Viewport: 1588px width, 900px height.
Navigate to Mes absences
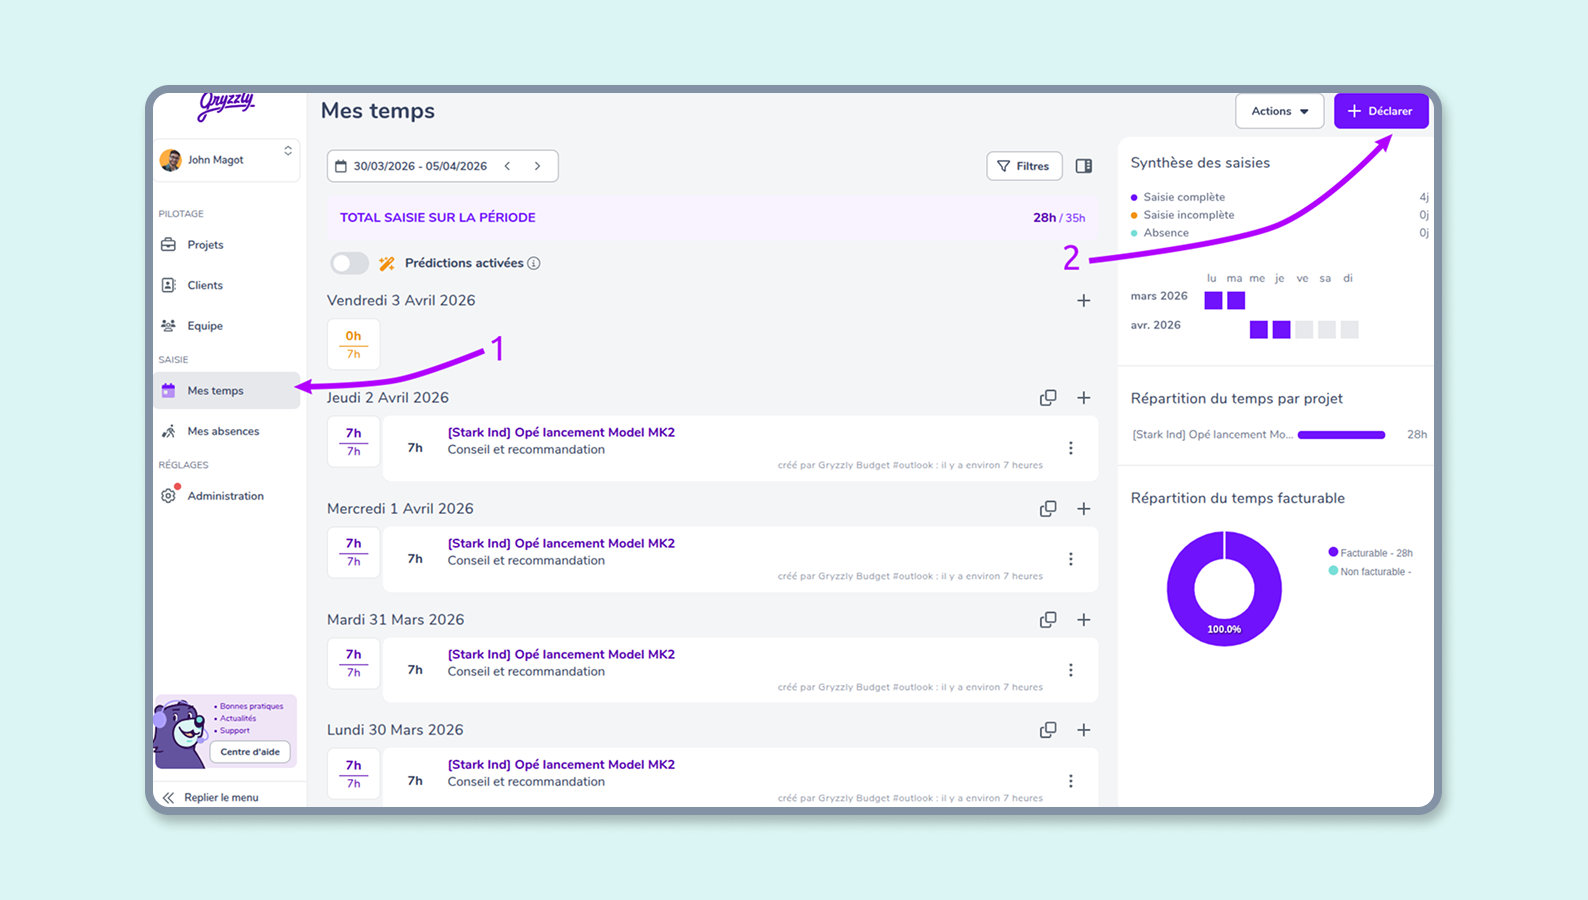pos(223,431)
